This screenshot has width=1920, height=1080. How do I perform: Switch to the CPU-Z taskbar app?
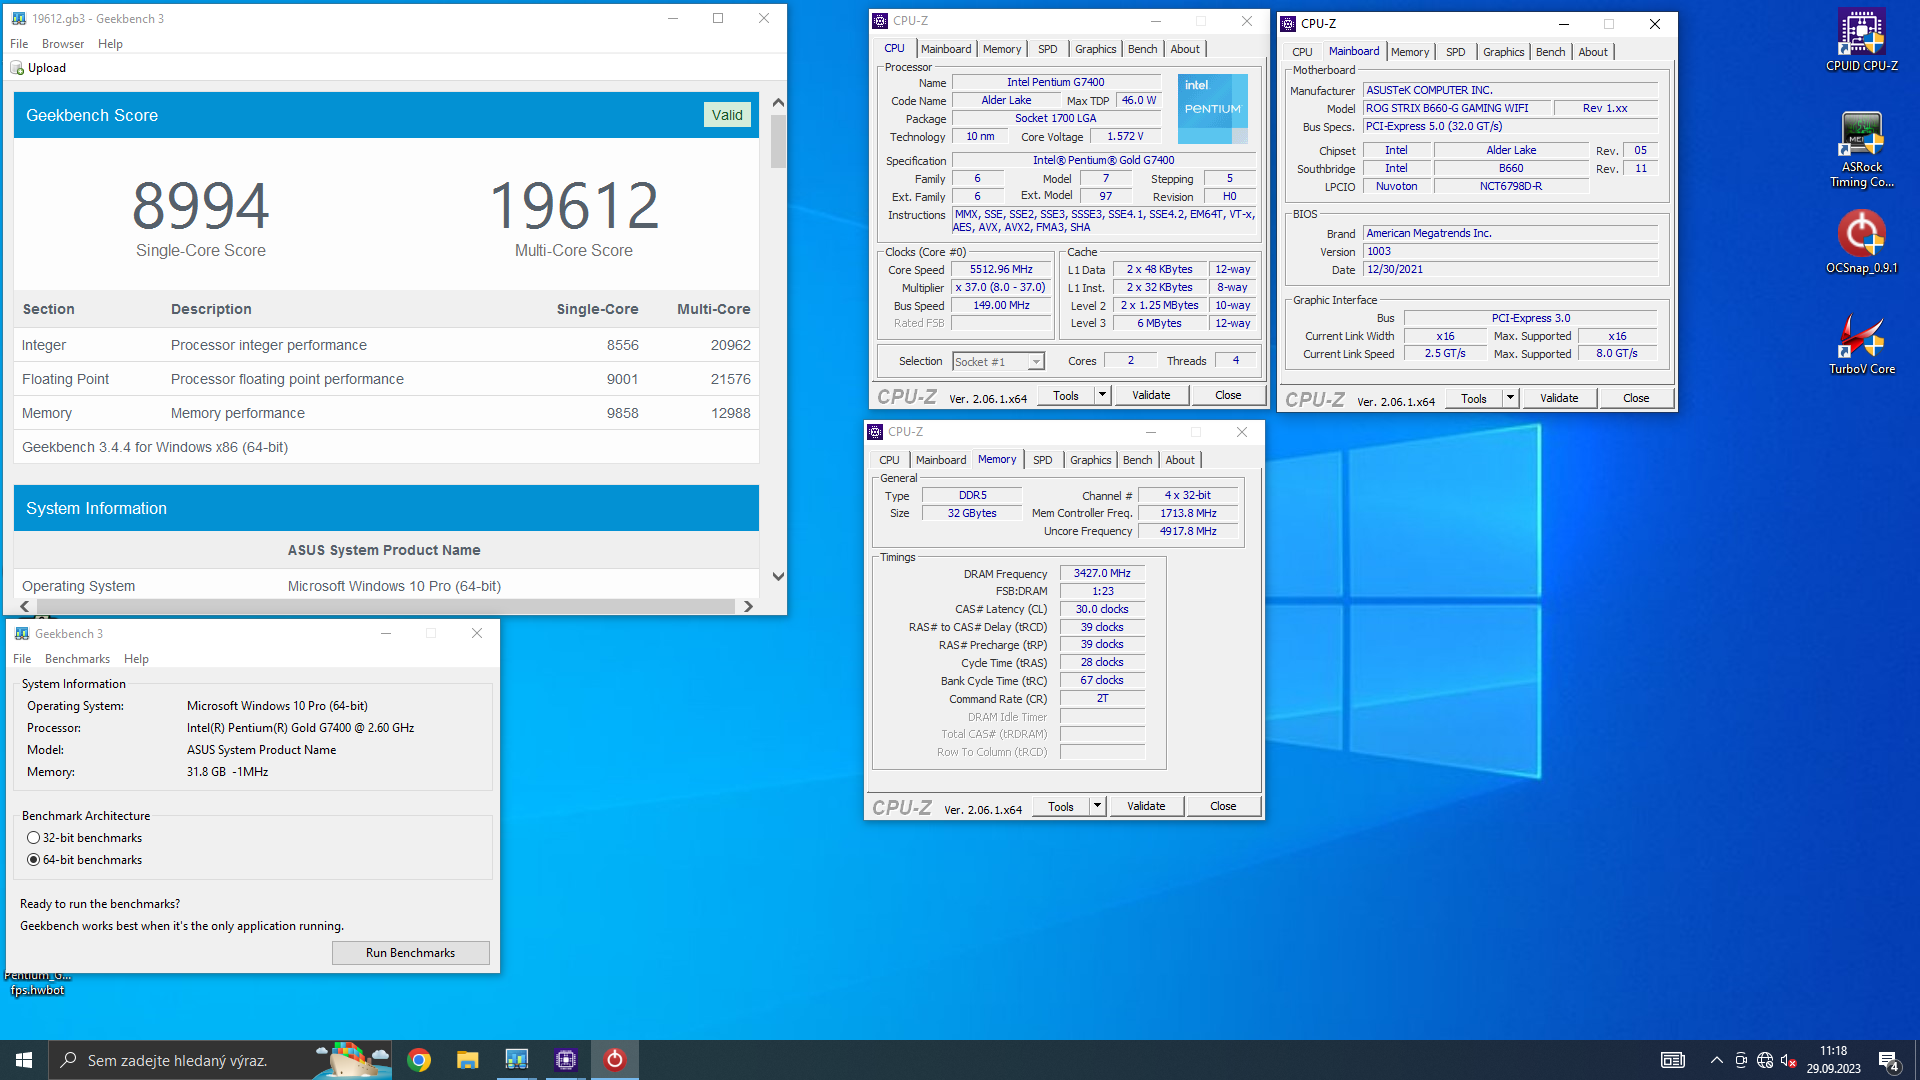point(565,1060)
